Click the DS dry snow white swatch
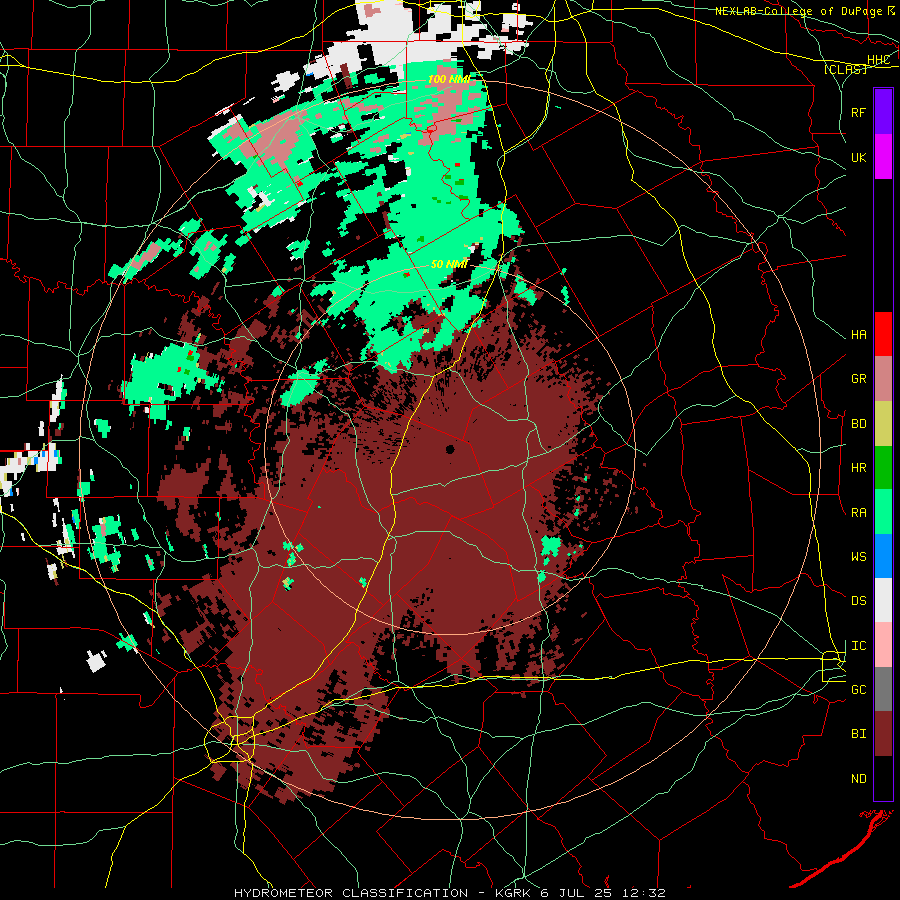 (883, 600)
